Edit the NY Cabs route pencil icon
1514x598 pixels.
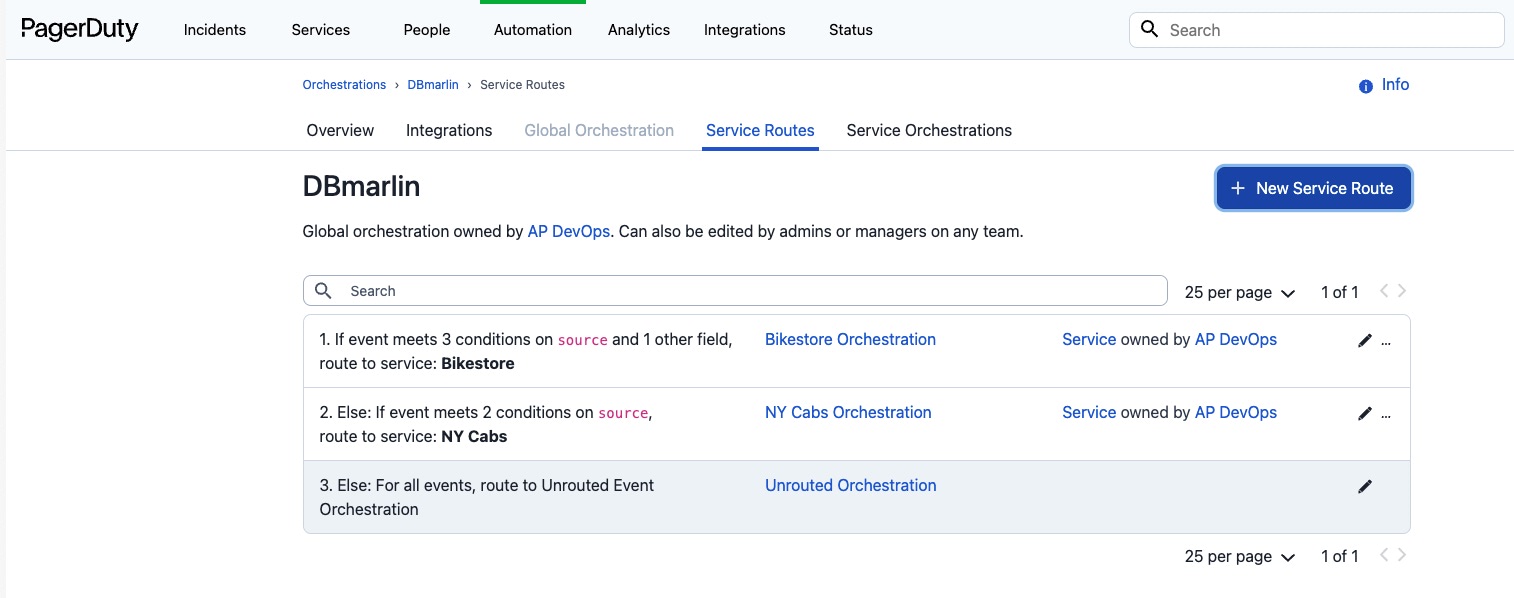(1365, 413)
